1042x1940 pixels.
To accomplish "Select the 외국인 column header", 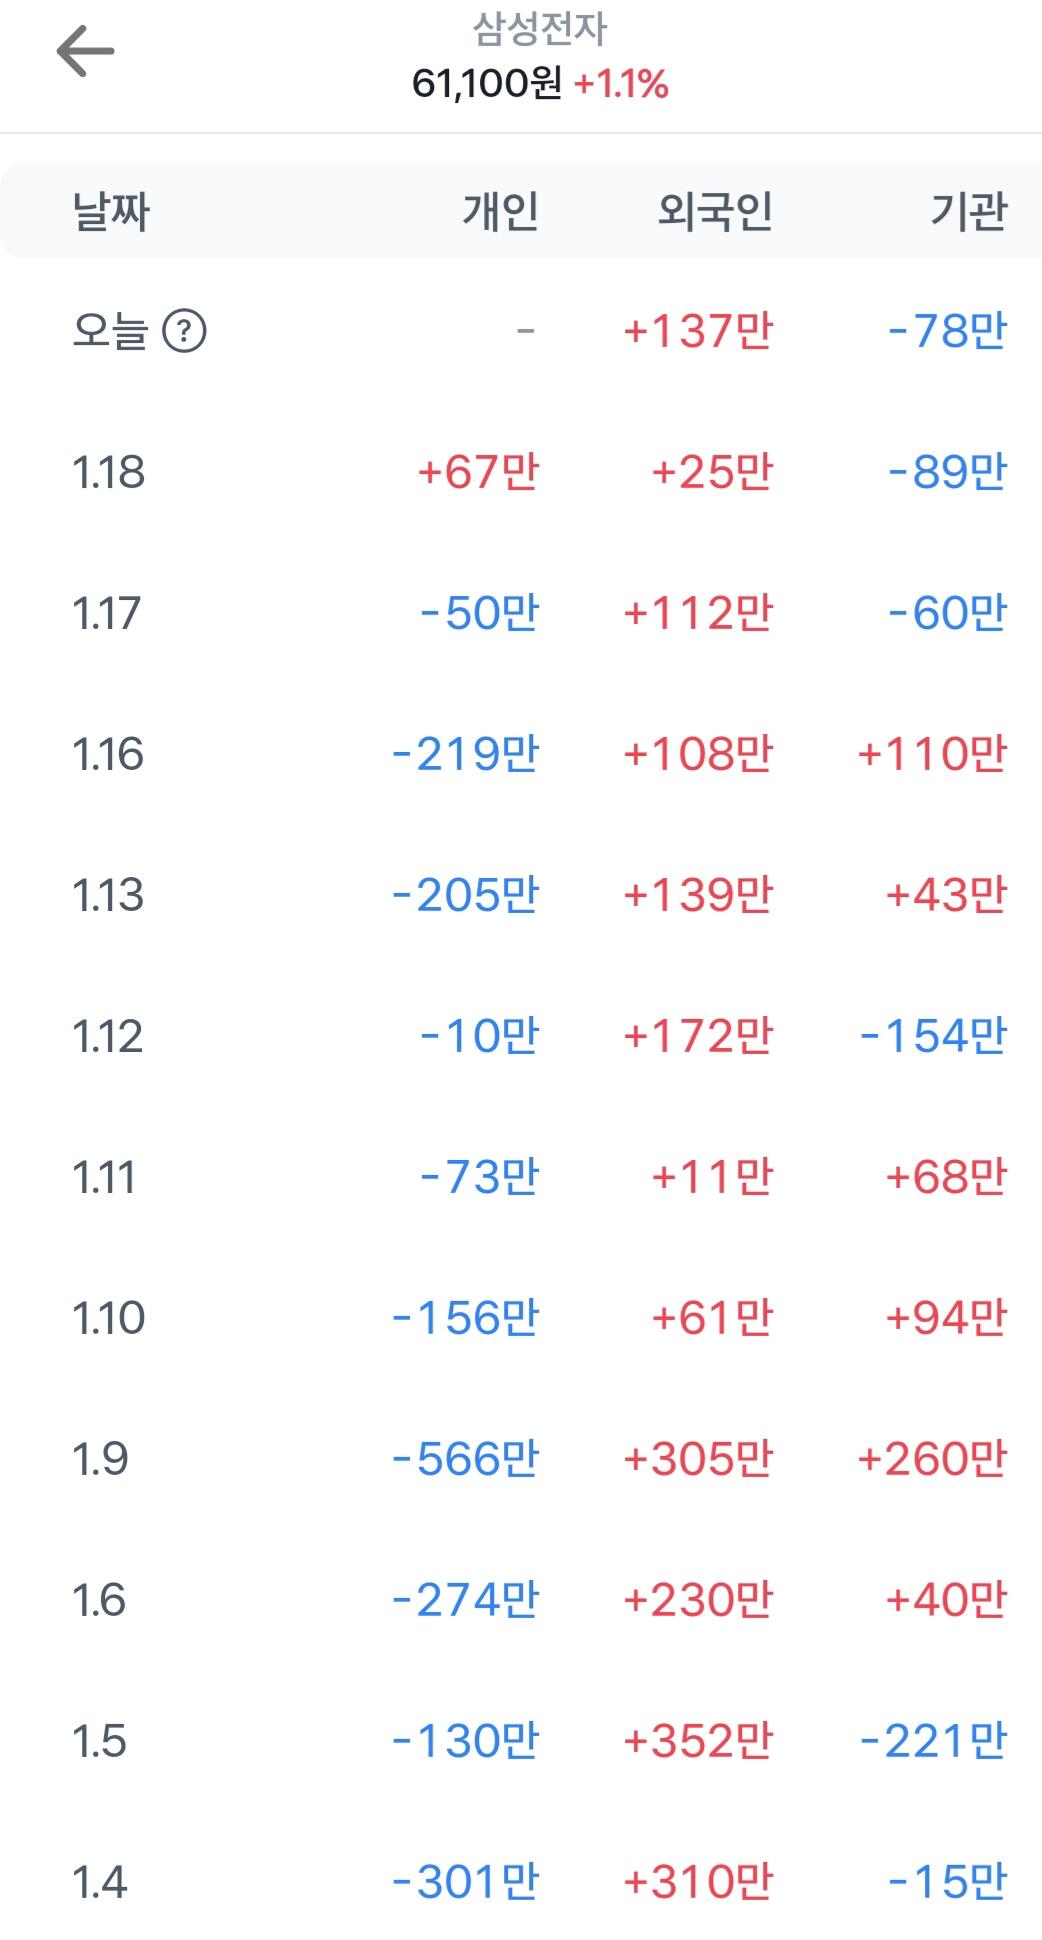I will (x=714, y=212).
